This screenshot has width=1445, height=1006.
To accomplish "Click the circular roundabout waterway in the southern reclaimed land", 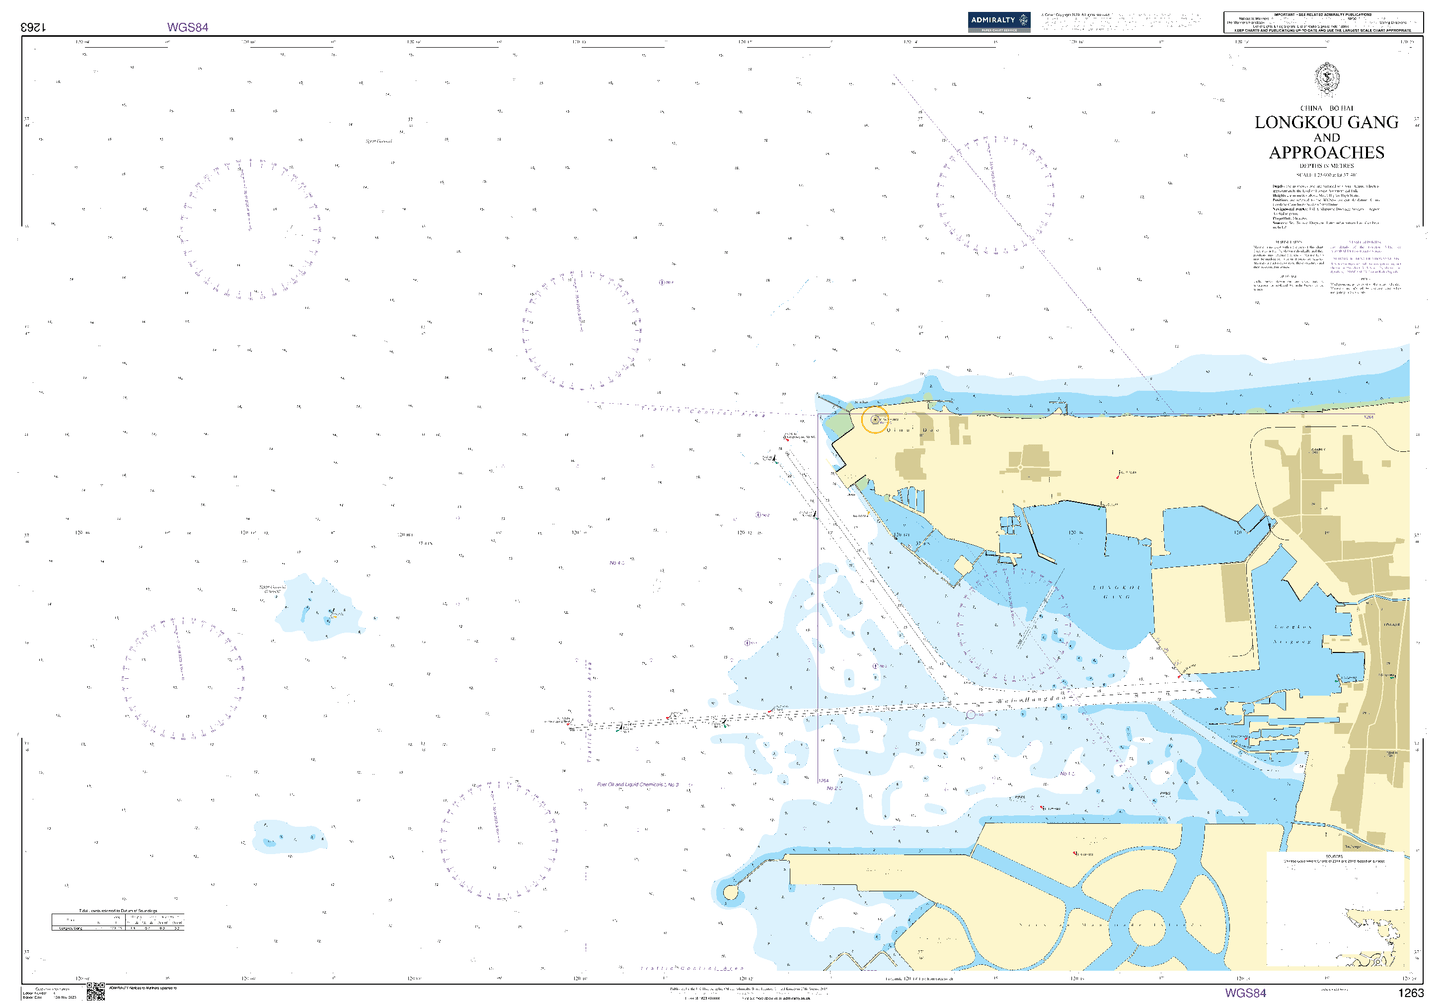I will click(1142, 927).
